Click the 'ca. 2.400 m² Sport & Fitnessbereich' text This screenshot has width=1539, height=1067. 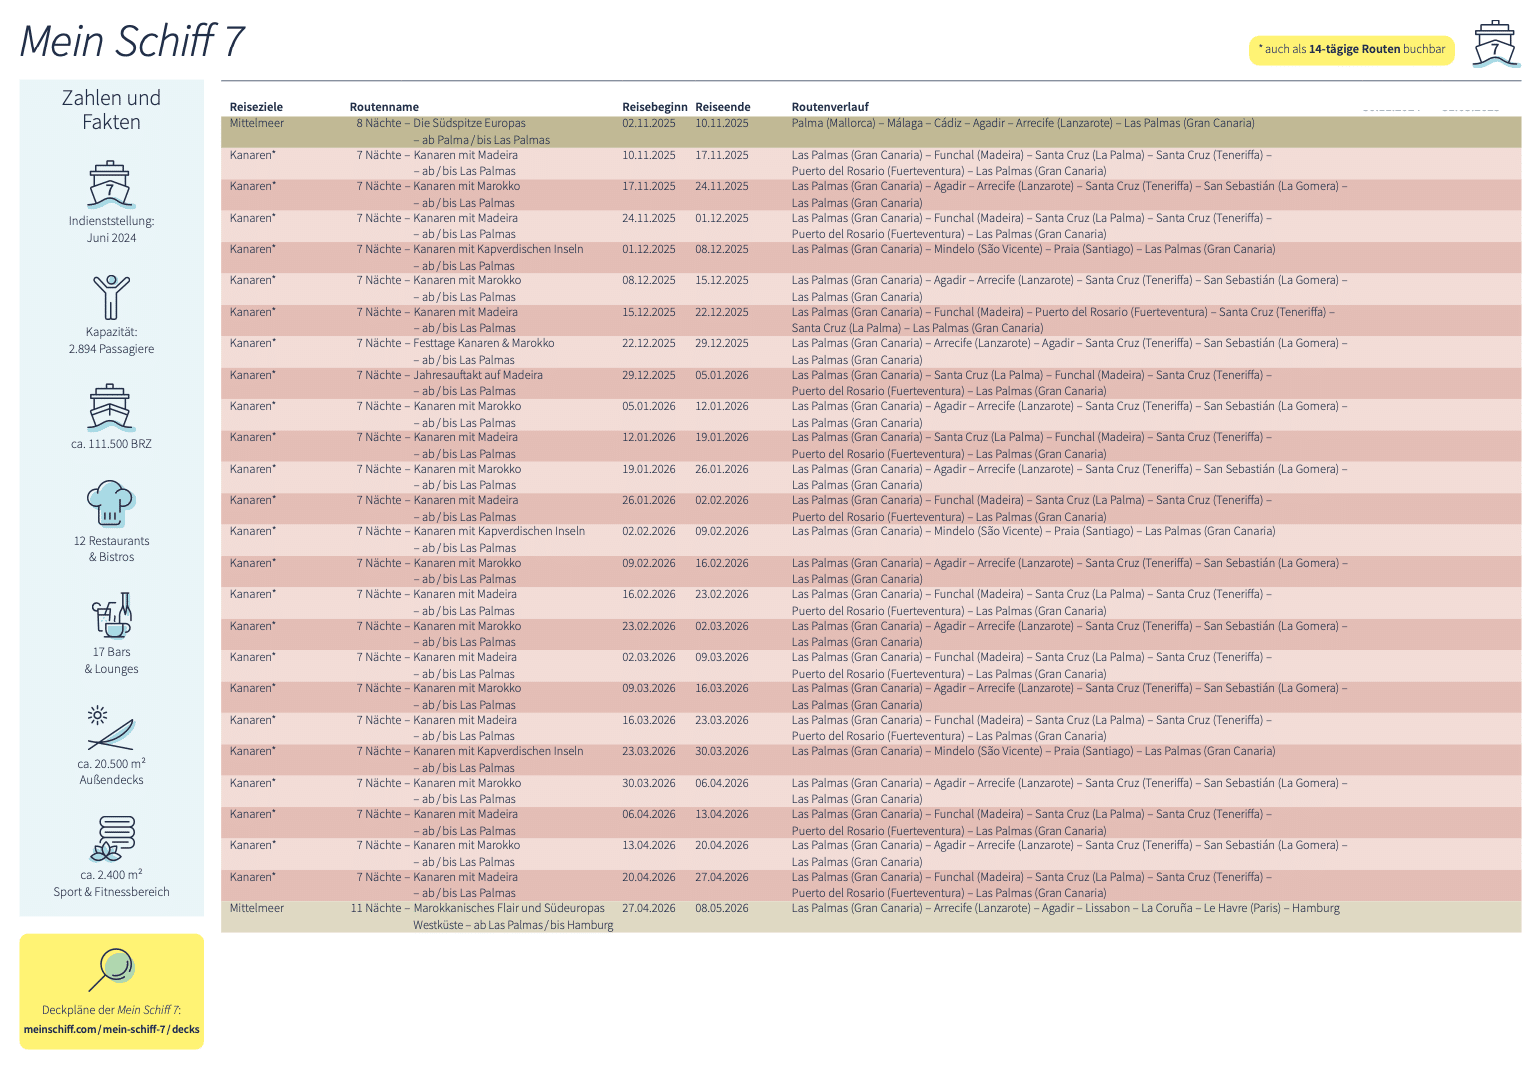pyautogui.click(x=111, y=883)
